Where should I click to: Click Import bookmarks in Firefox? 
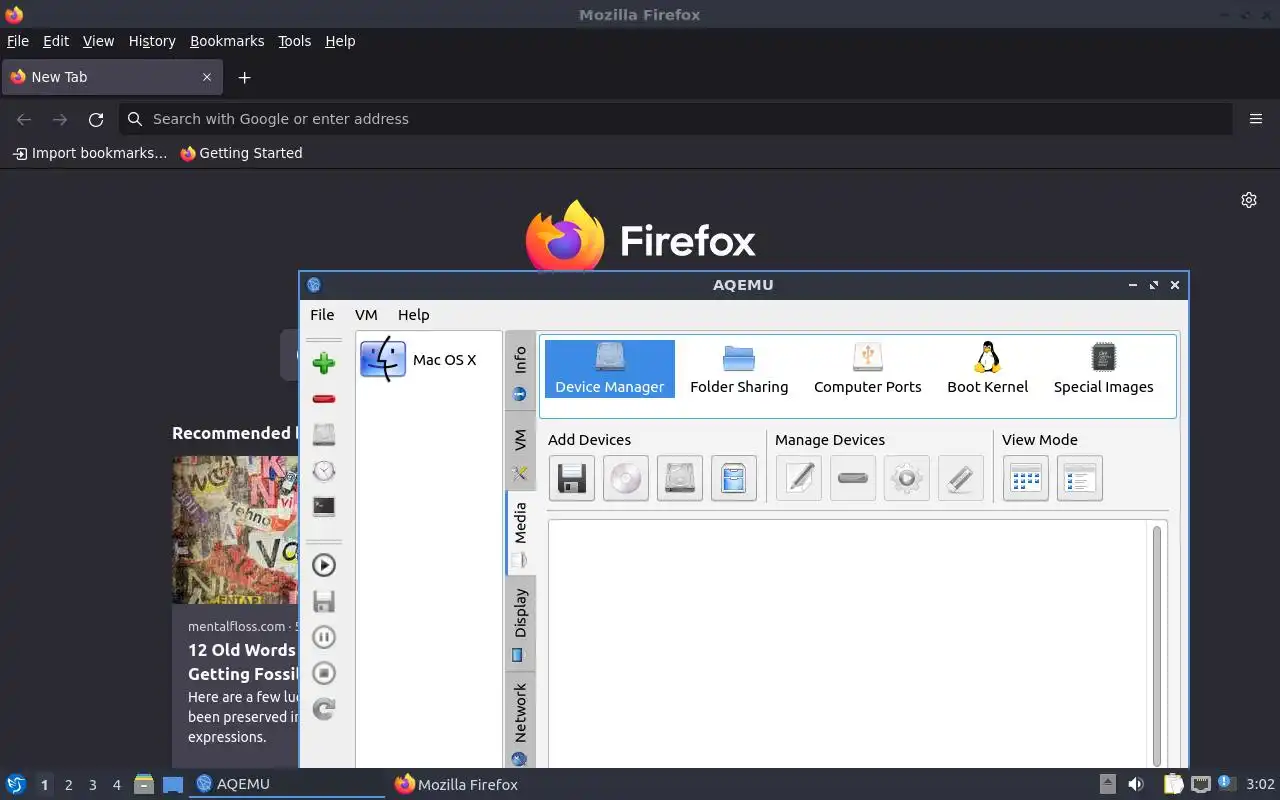click(90, 153)
